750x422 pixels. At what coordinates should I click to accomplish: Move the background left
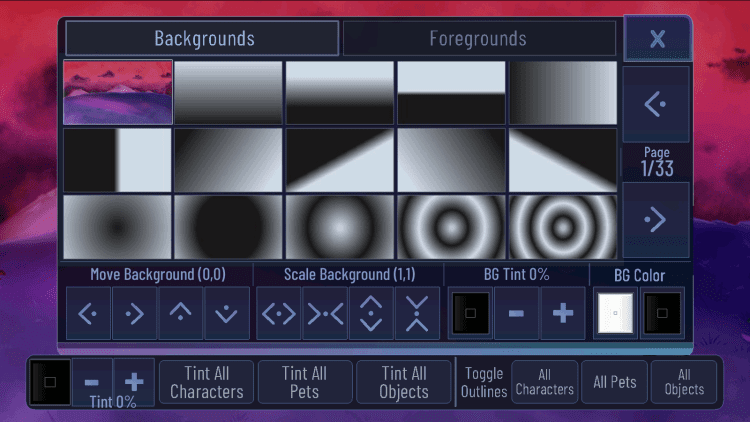point(88,314)
